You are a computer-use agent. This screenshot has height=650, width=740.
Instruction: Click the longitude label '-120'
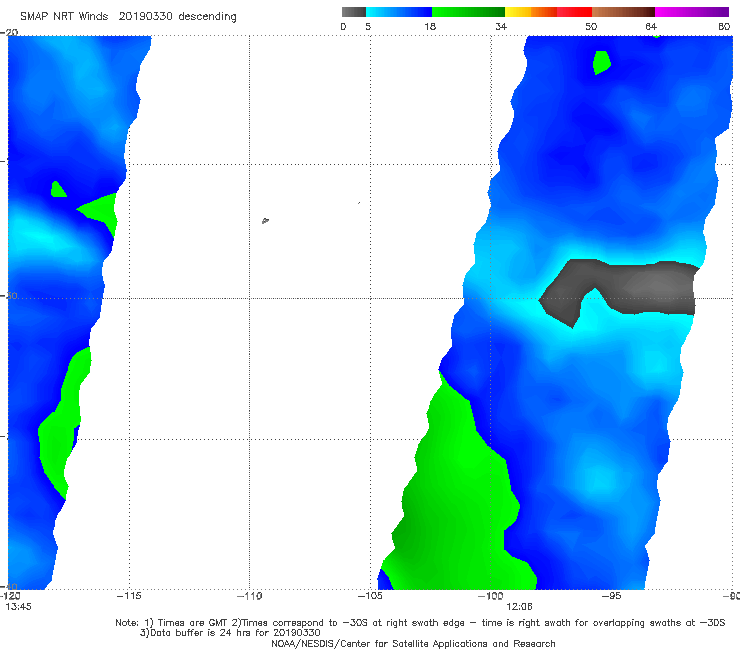(x=10, y=596)
